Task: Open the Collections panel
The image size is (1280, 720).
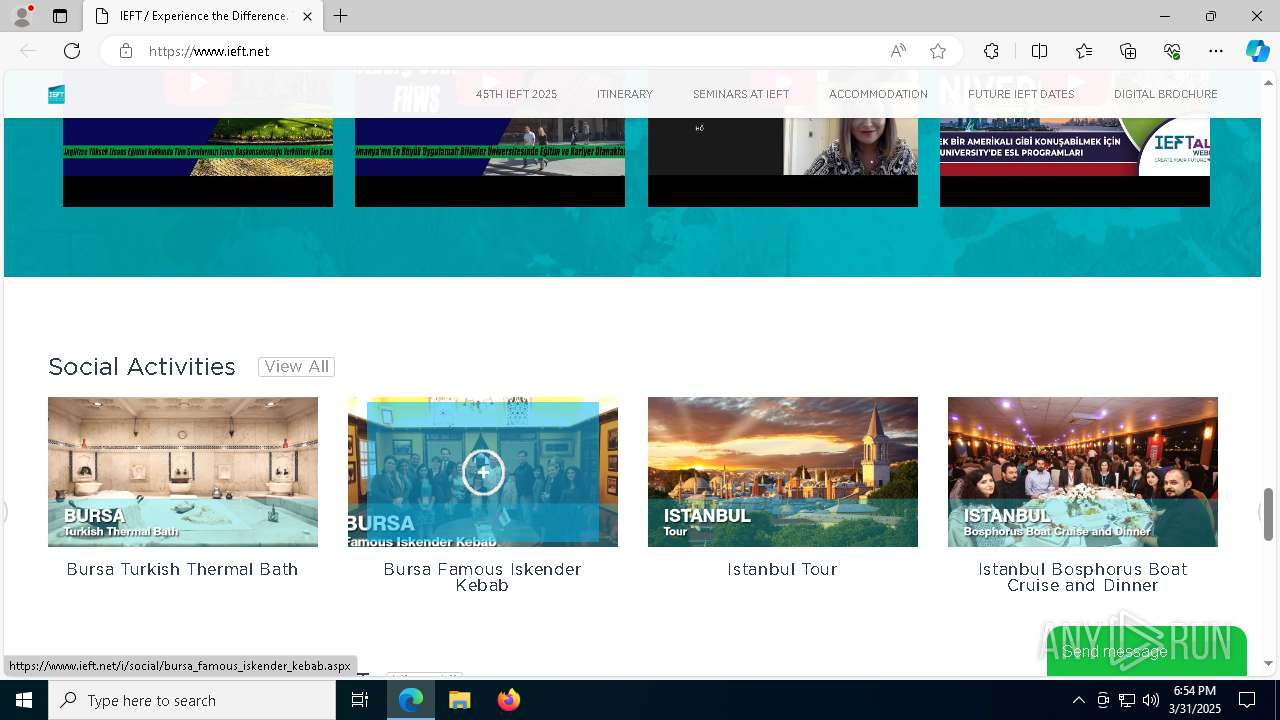Action: (1128, 51)
